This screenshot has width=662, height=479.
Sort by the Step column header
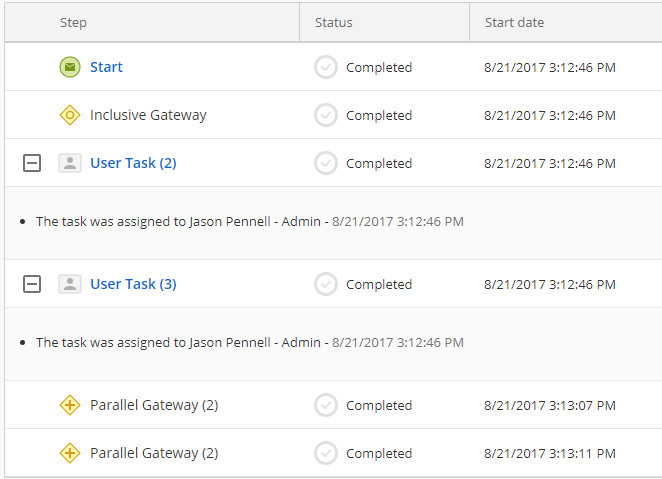pyautogui.click(x=73, y=22)
